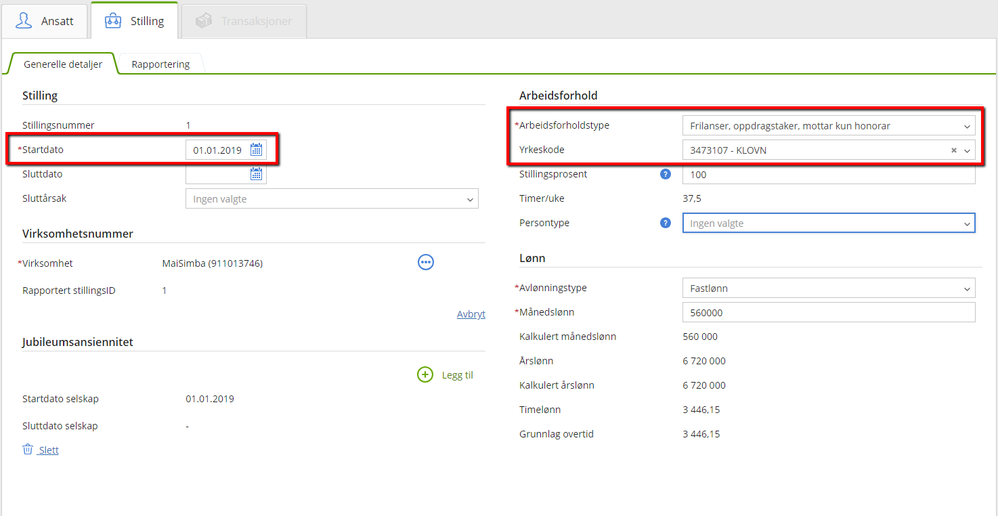Click the Kalkulert månedslønn value 560 000

pos(699,337)
